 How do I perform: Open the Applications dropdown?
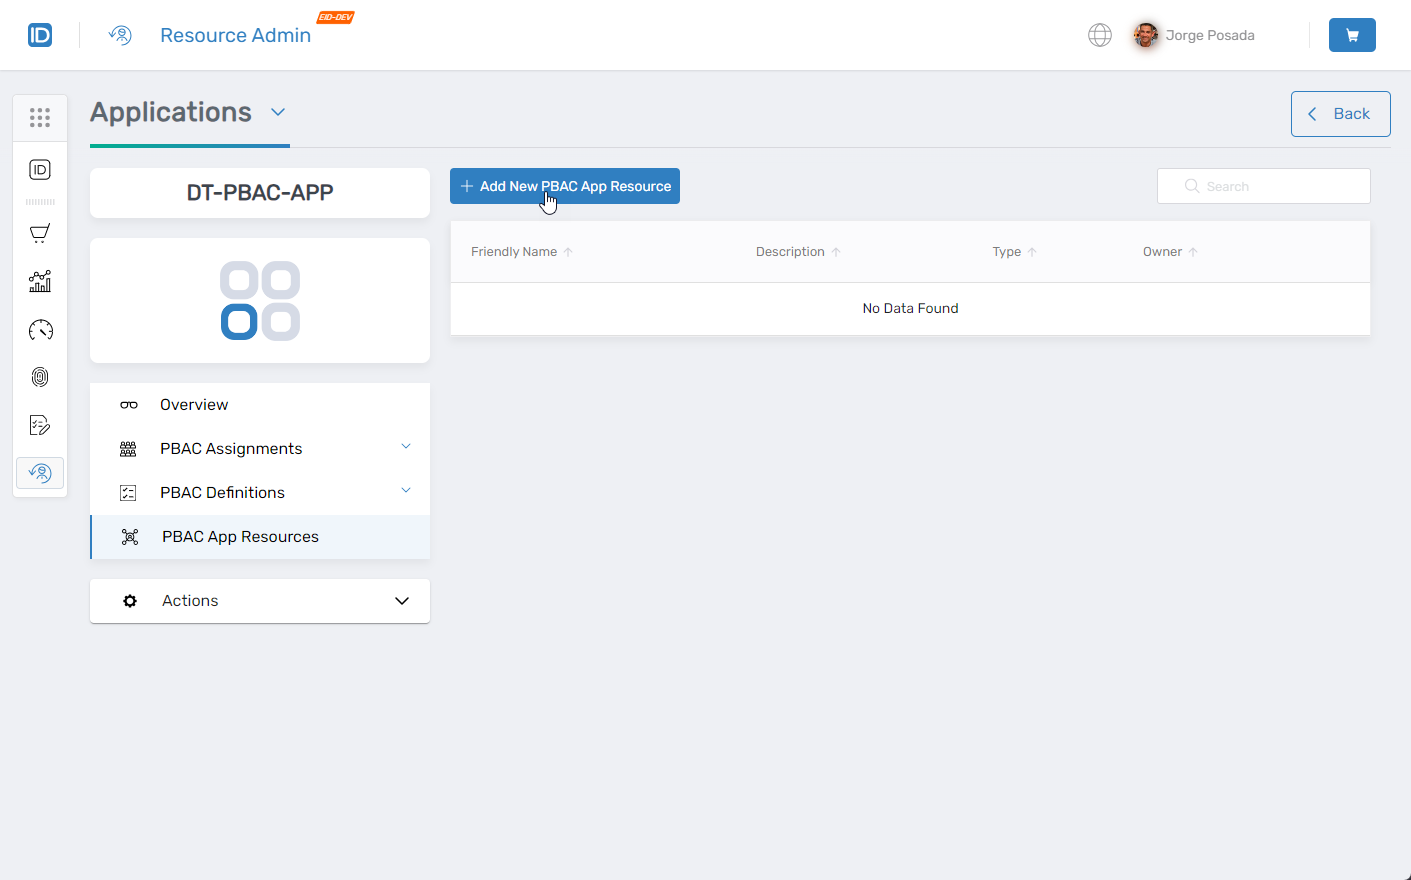point(278,112)
